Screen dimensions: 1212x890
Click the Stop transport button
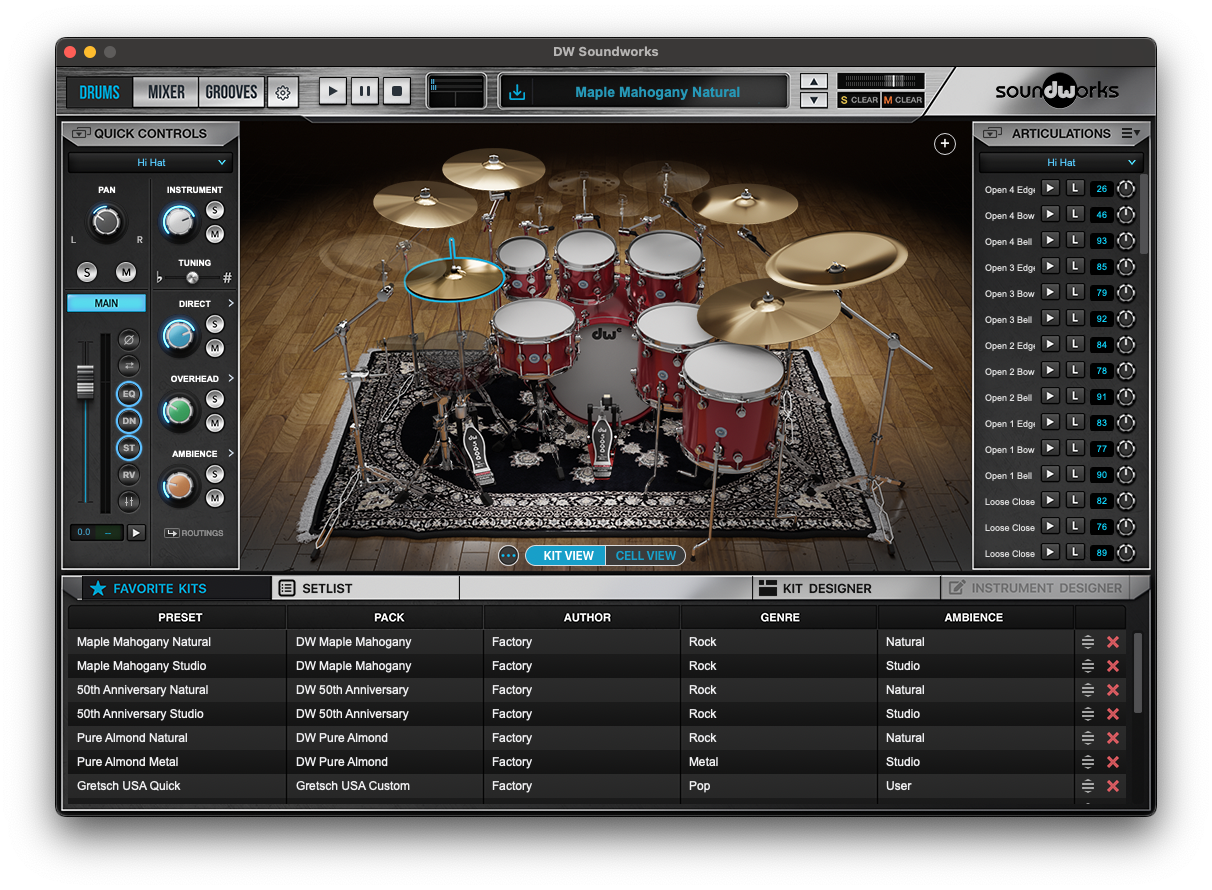pyautogui.click(x=397, y=92)
